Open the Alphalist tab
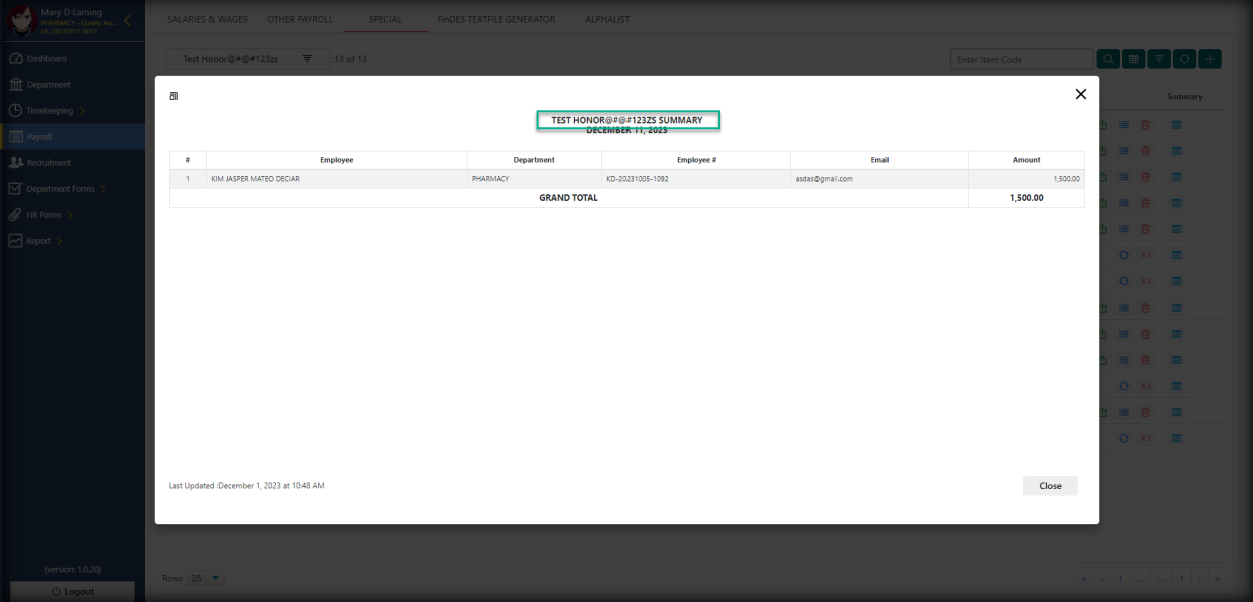Image resolution: width=1253 pixels, height=602 pixels. click(x=607, y=19)
